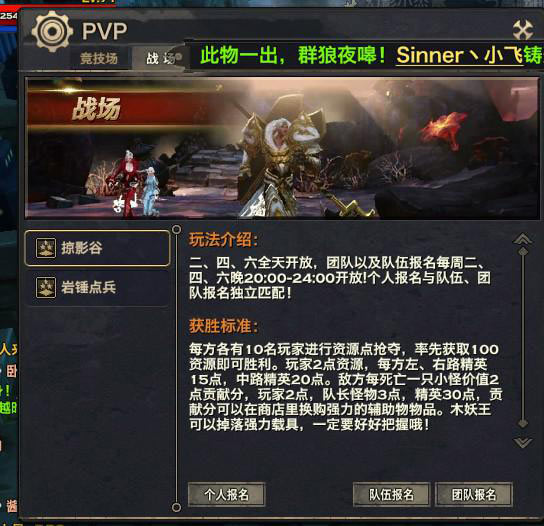Switch to the 竞技场 tab
The width and height of the screenshot is (544, 526).
(x=101, y=58)
